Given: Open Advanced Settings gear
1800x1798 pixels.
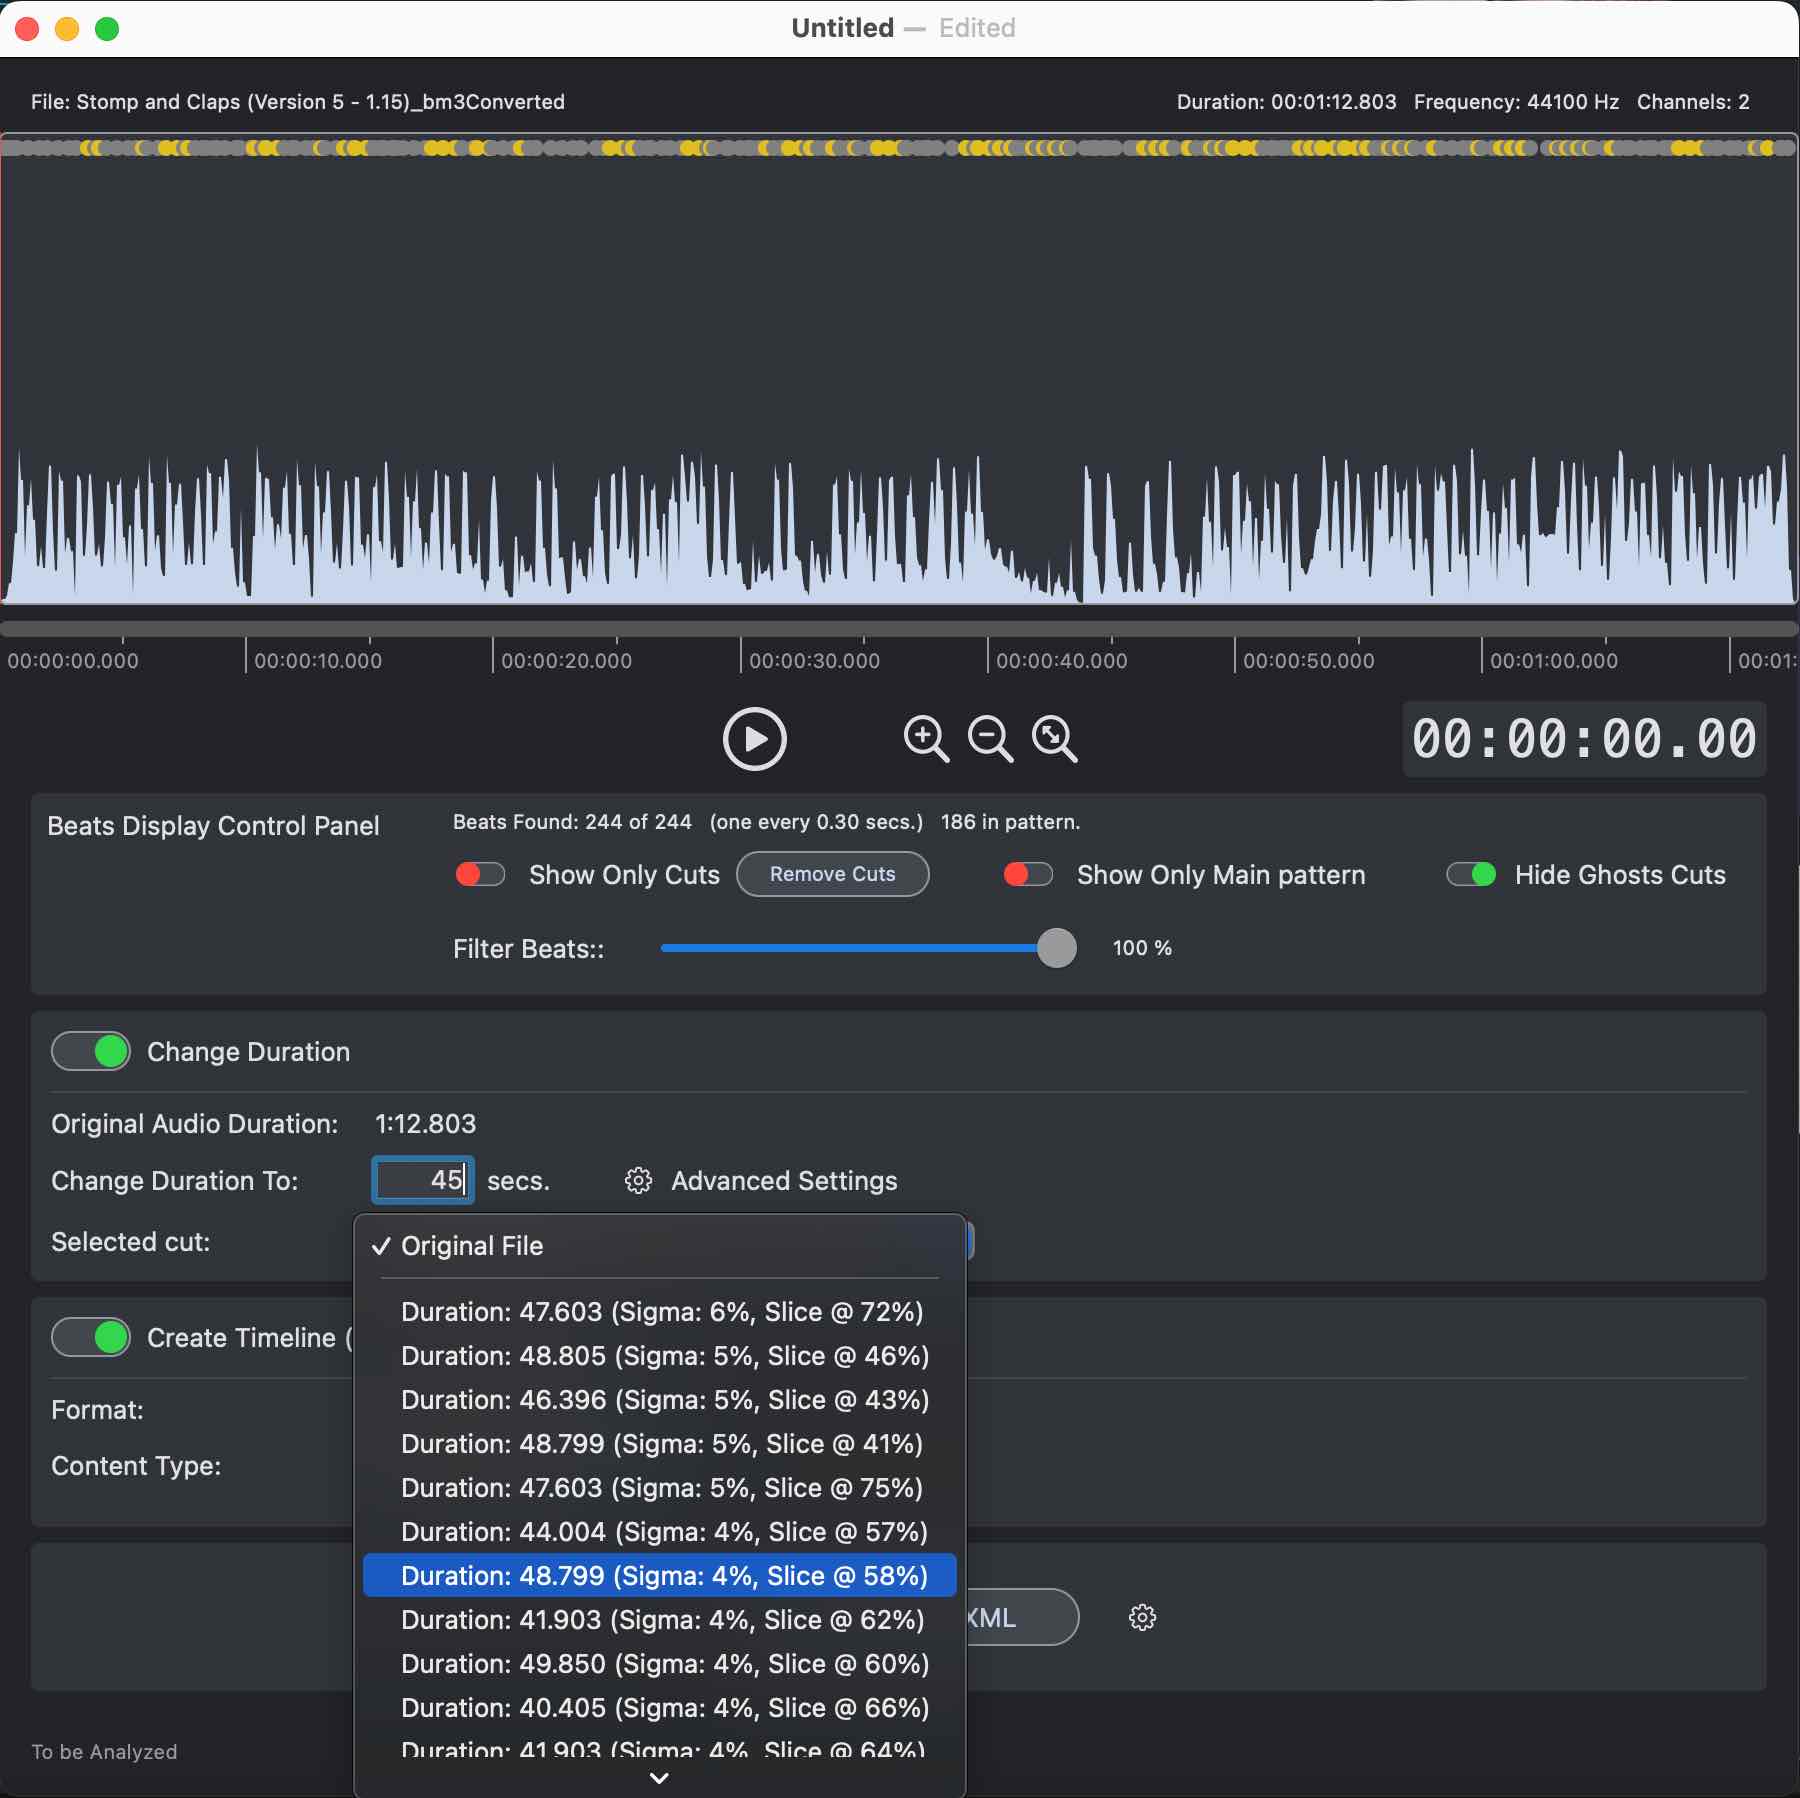Looking at the screenshot, I should tap(638, 1181).
